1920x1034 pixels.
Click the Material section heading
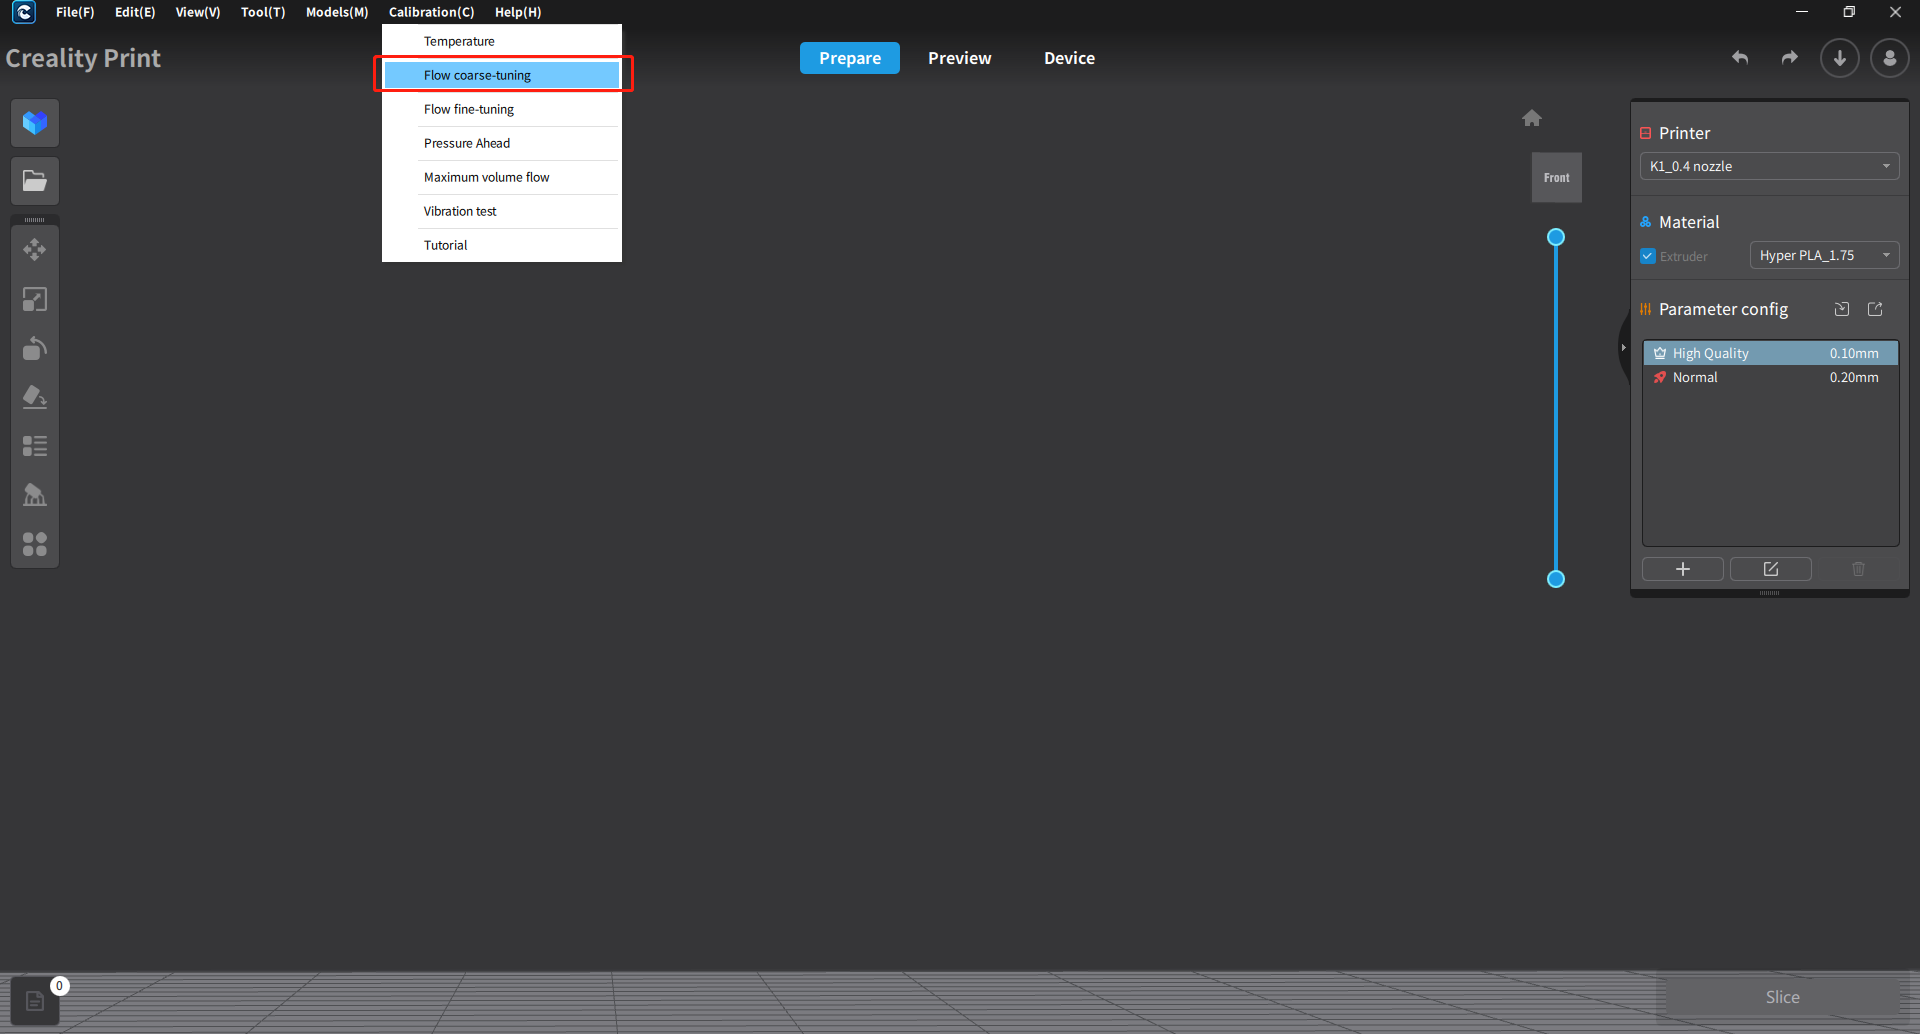click(1689, 222)
